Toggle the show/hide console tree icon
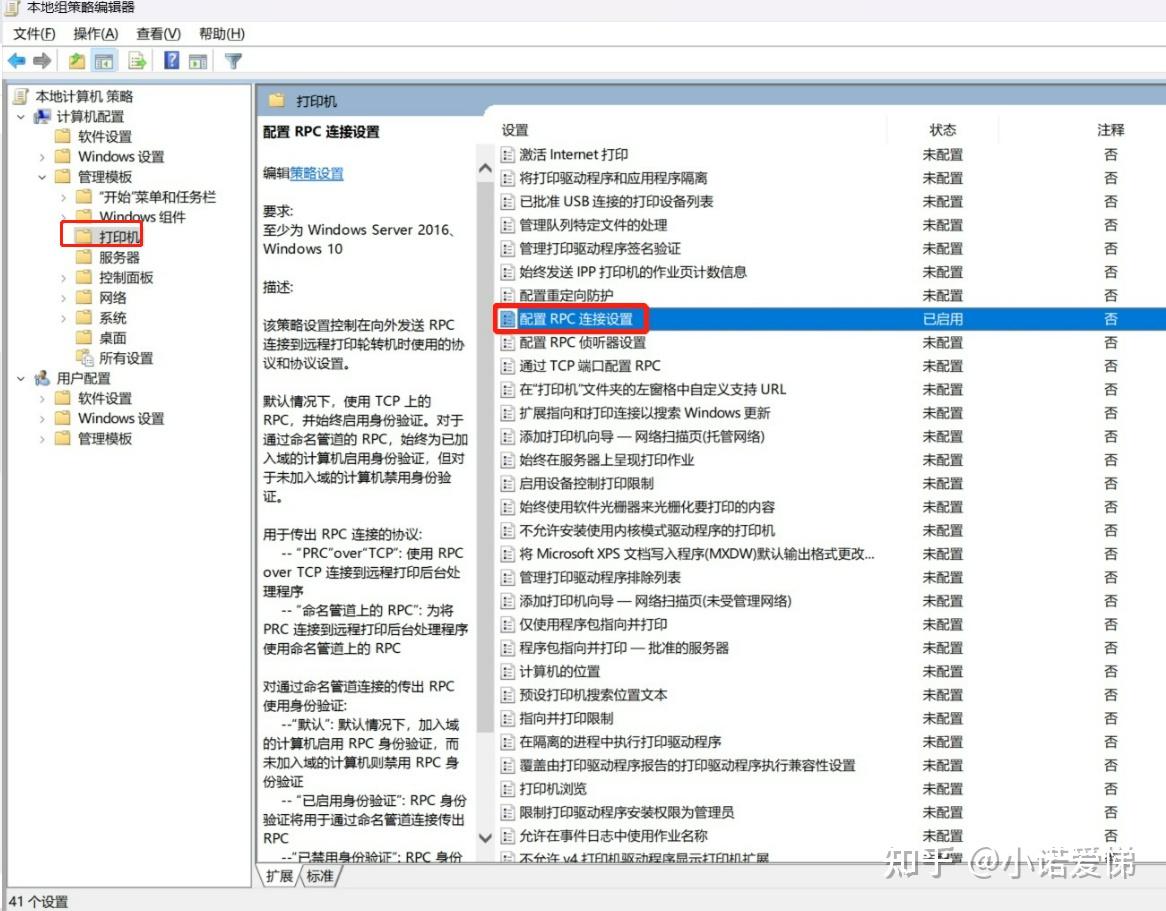Screen dimensions: 1166x911 tap(103, 60)
